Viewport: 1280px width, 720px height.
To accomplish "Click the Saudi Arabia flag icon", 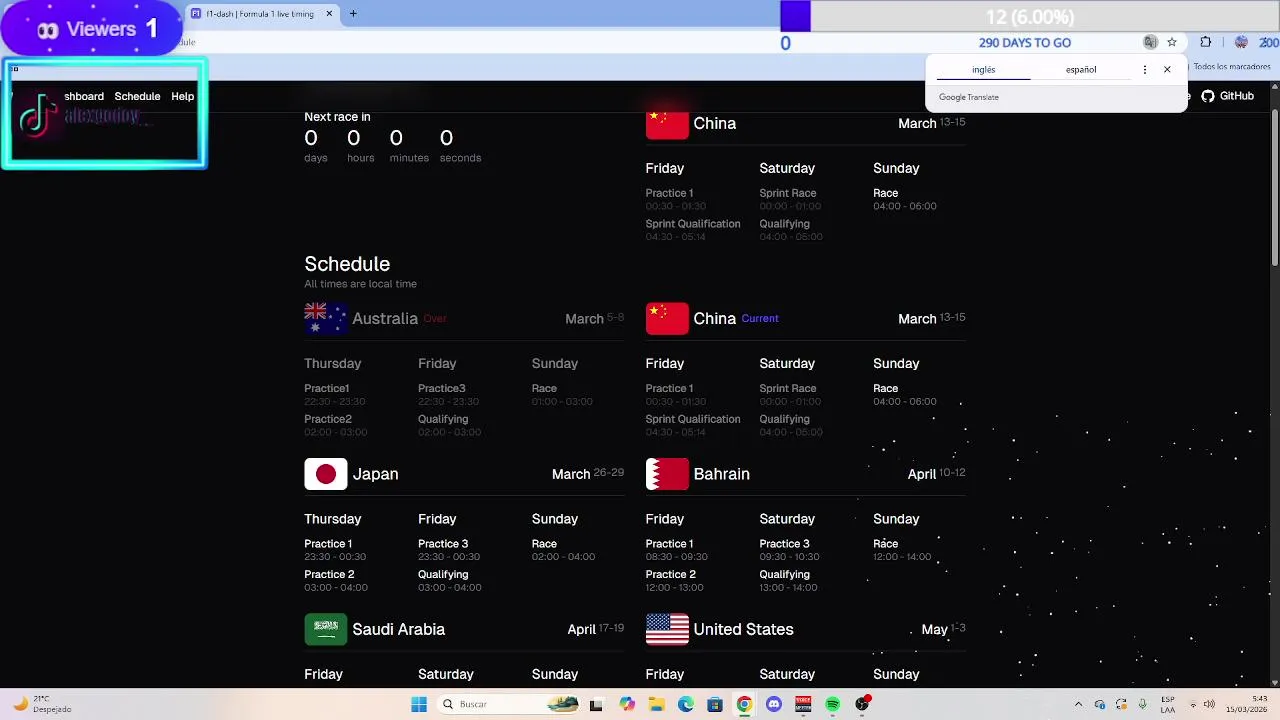I will [x=326, y=629].
